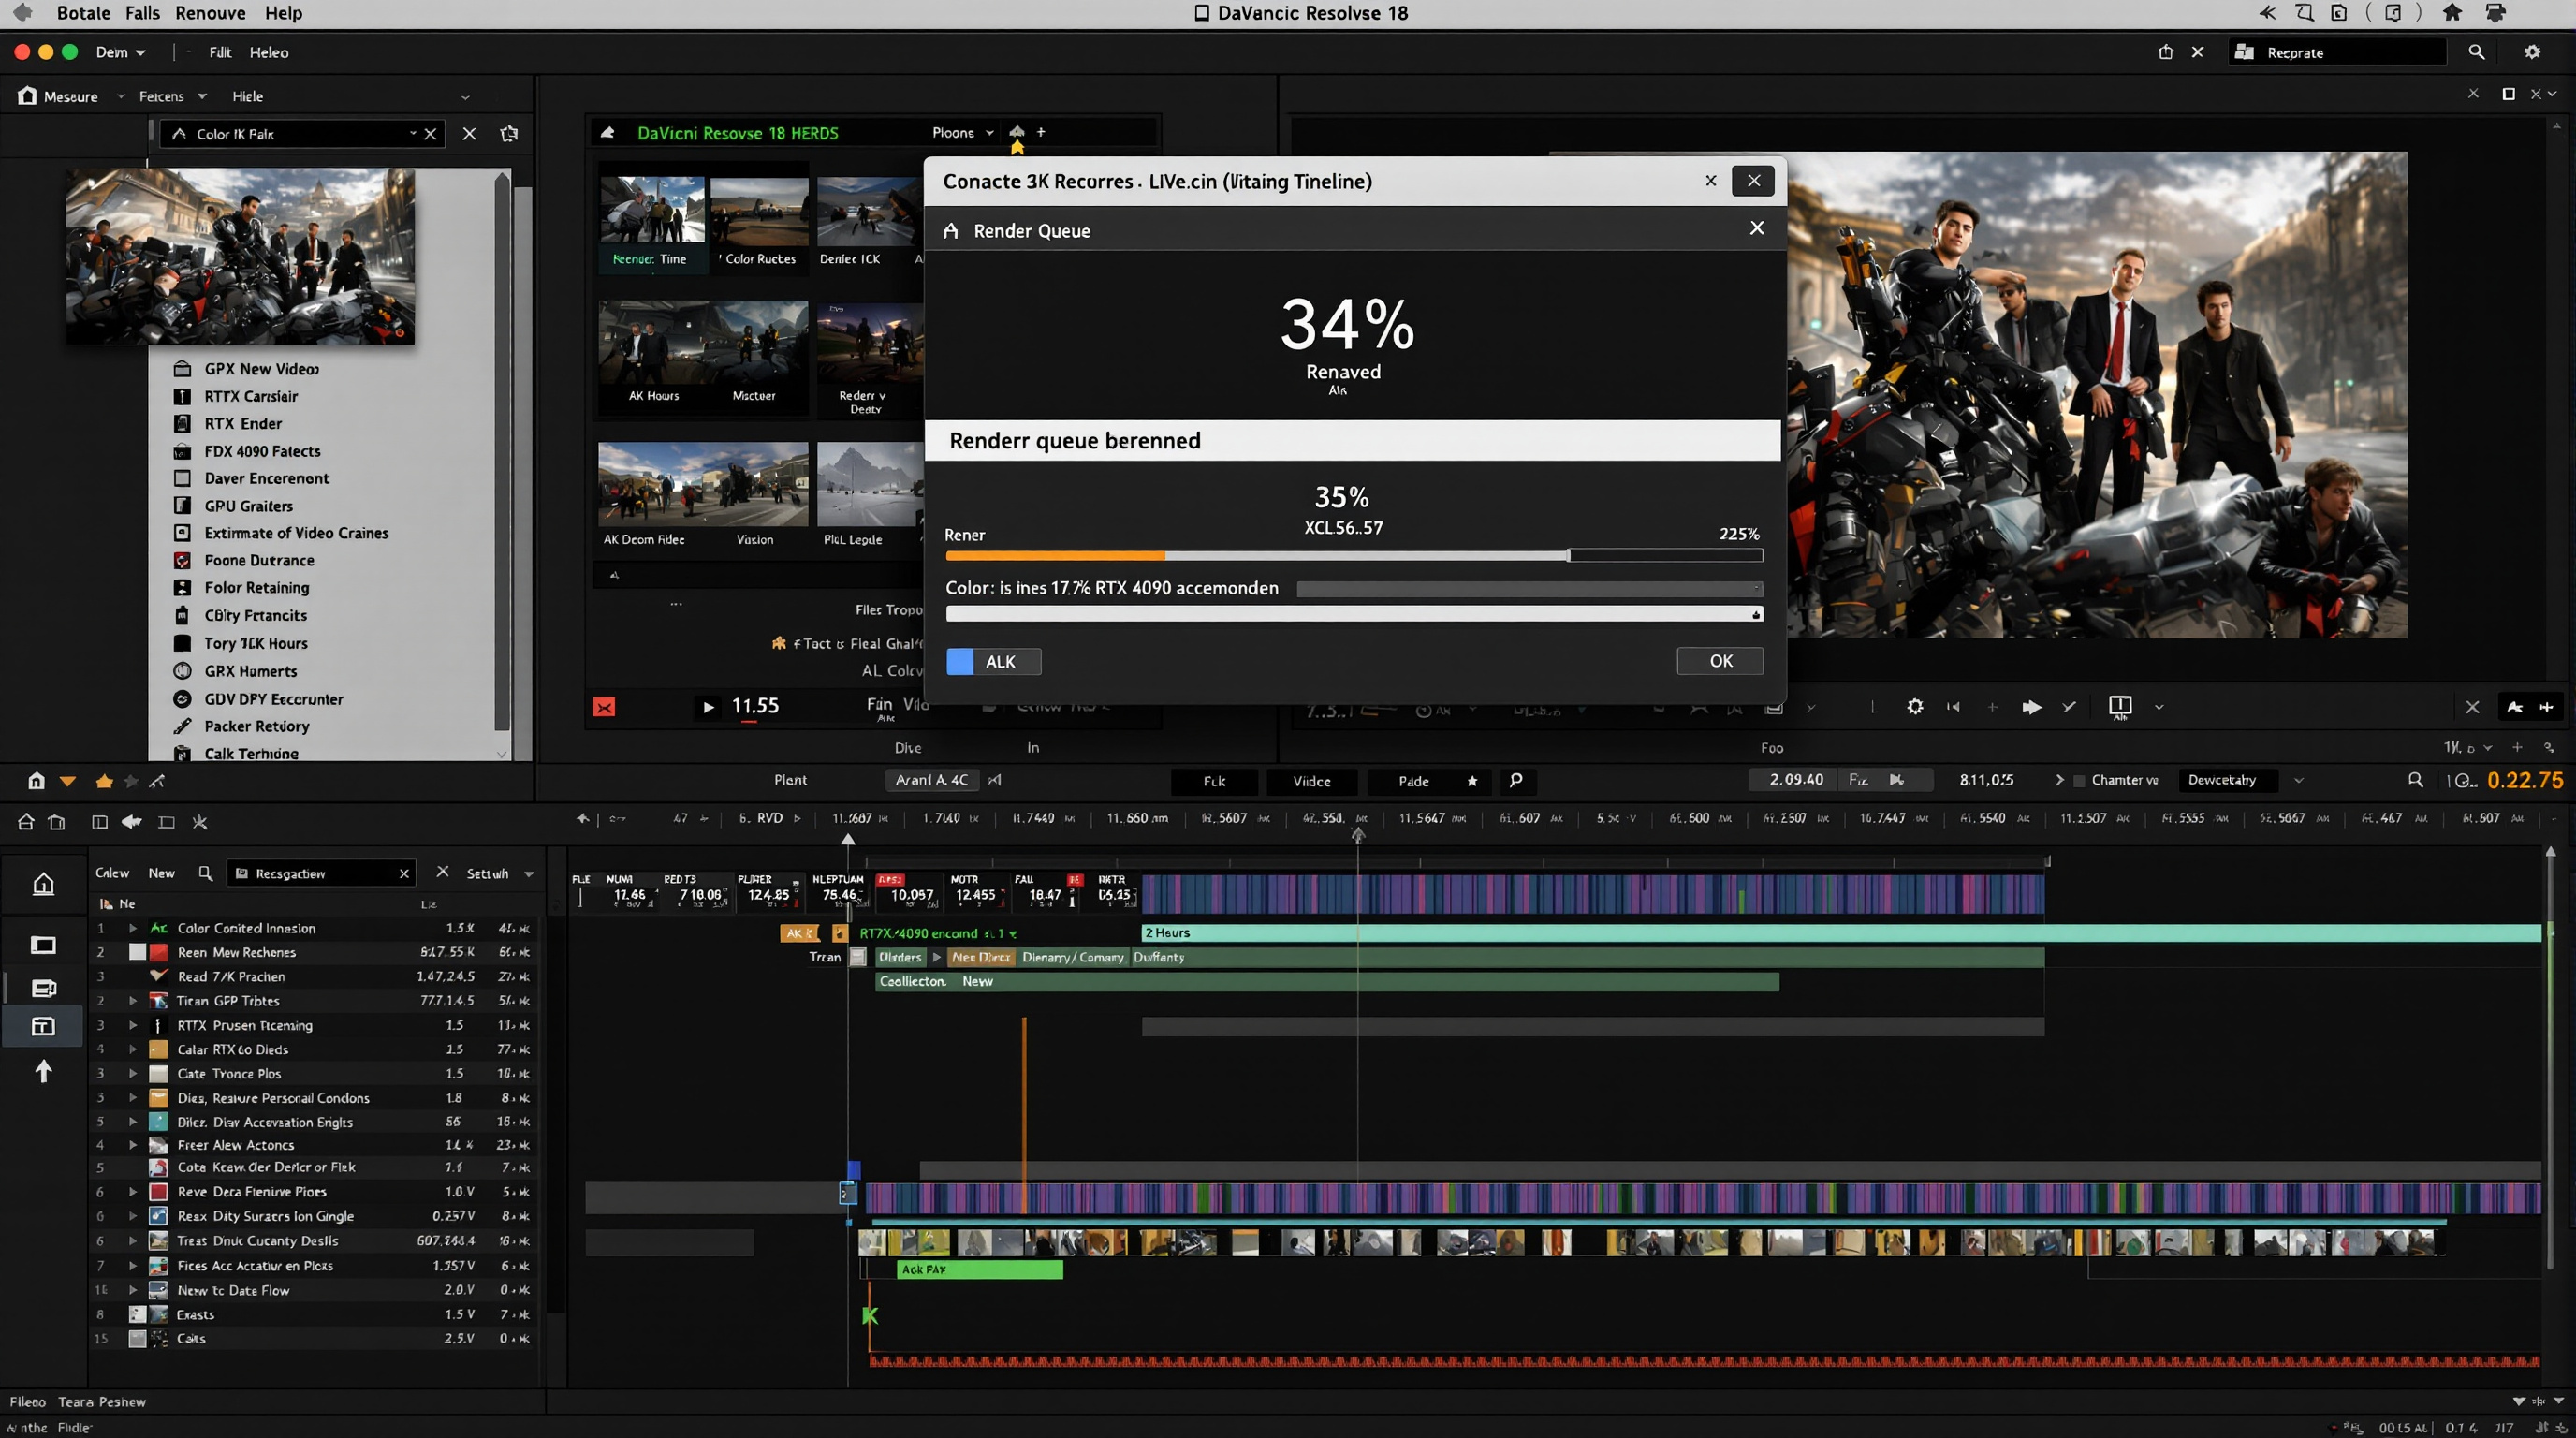Click the Arani A. 4C button
2576x1438 pixels.
[x=931, y=780]
